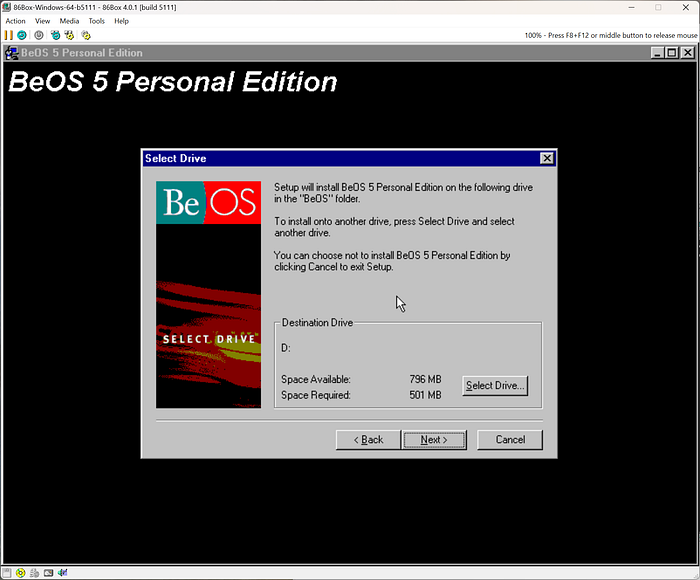Screen dimensions: 700x580
Task: Close the Select Drive dialog
Action: tap(547, 159)
